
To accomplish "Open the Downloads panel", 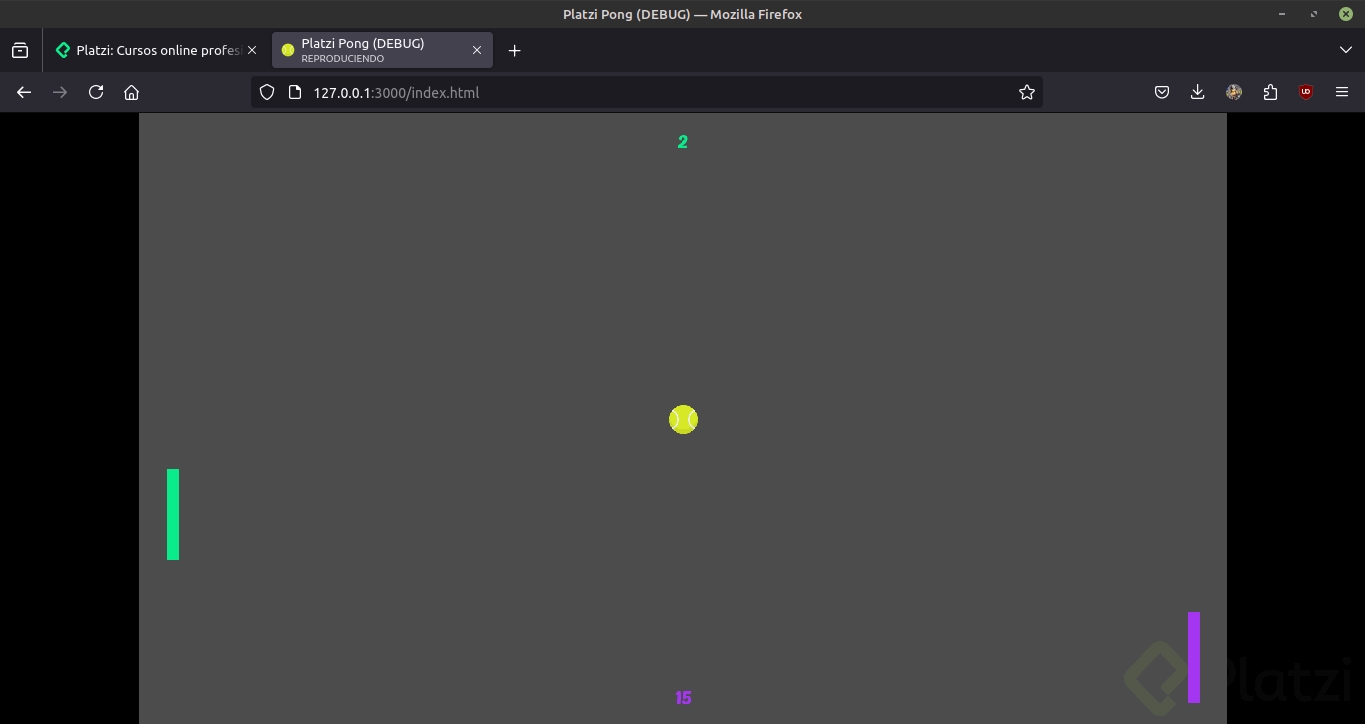I will point(1198,92).
